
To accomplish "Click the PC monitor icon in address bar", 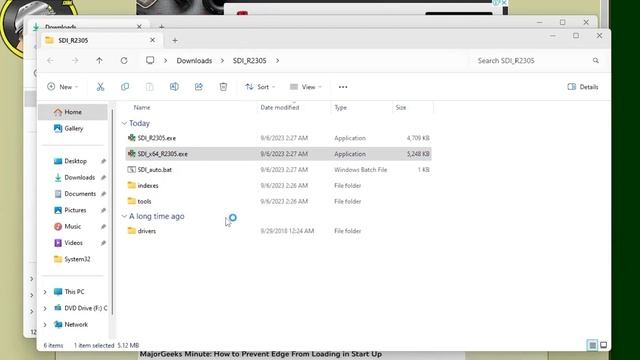I will point(150,60).
